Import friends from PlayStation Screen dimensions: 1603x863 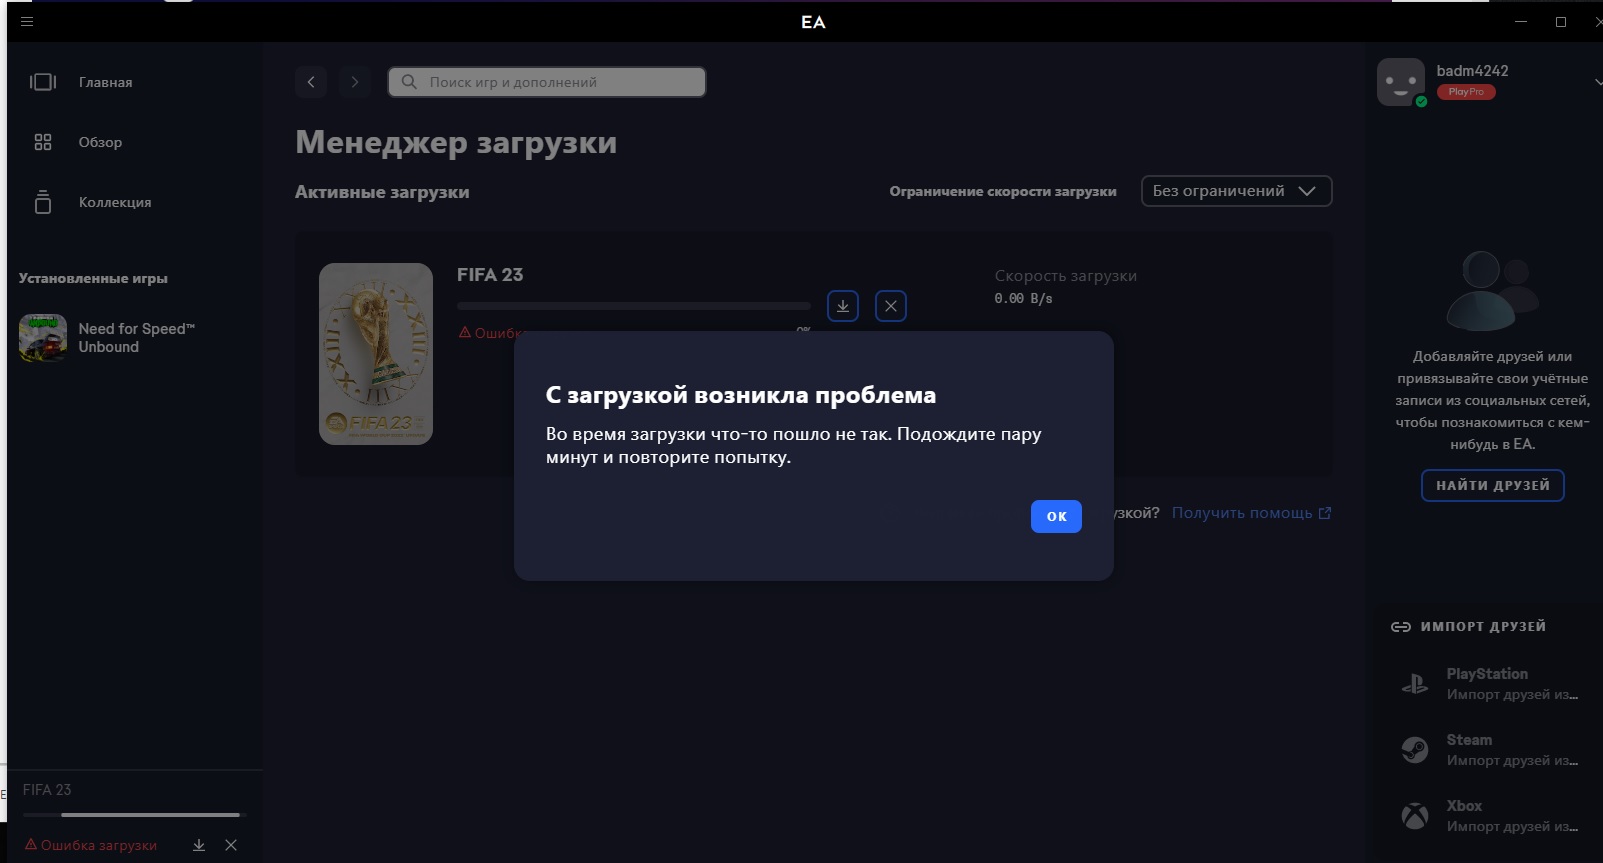coord(1486,684)
